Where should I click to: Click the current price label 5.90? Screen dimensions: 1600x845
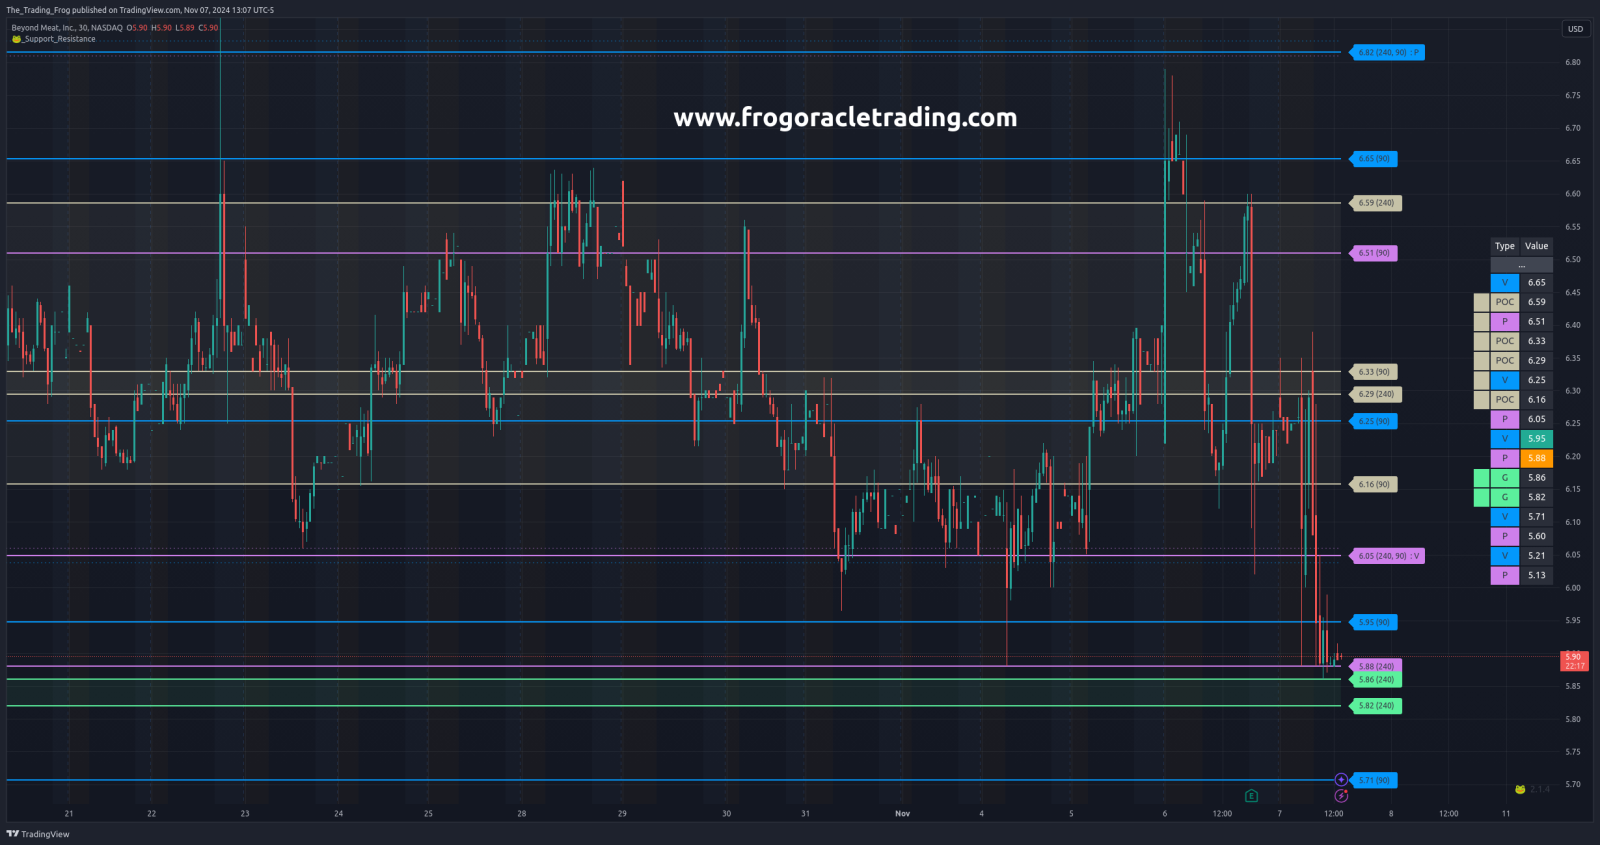(x=1574, y=661)
